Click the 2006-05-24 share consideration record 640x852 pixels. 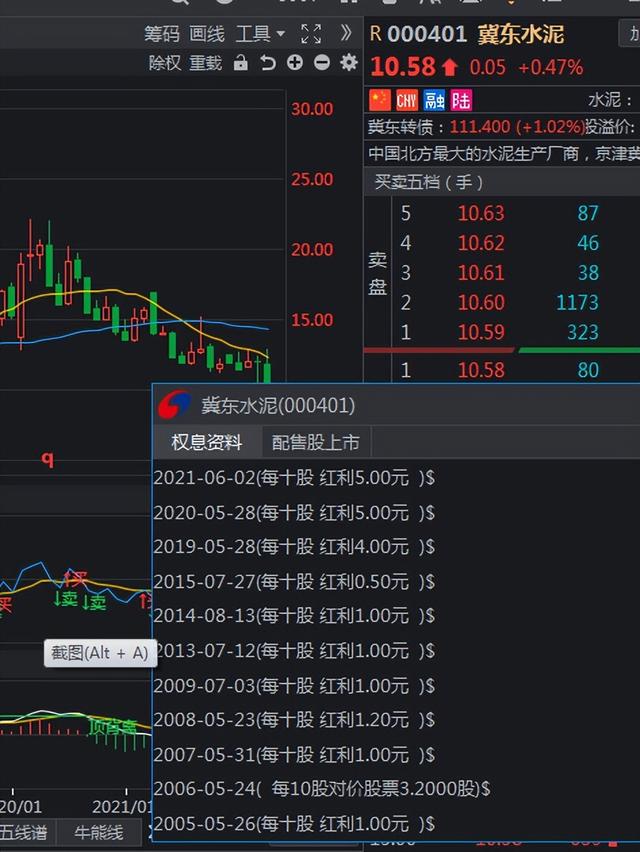tap(322, 788)
